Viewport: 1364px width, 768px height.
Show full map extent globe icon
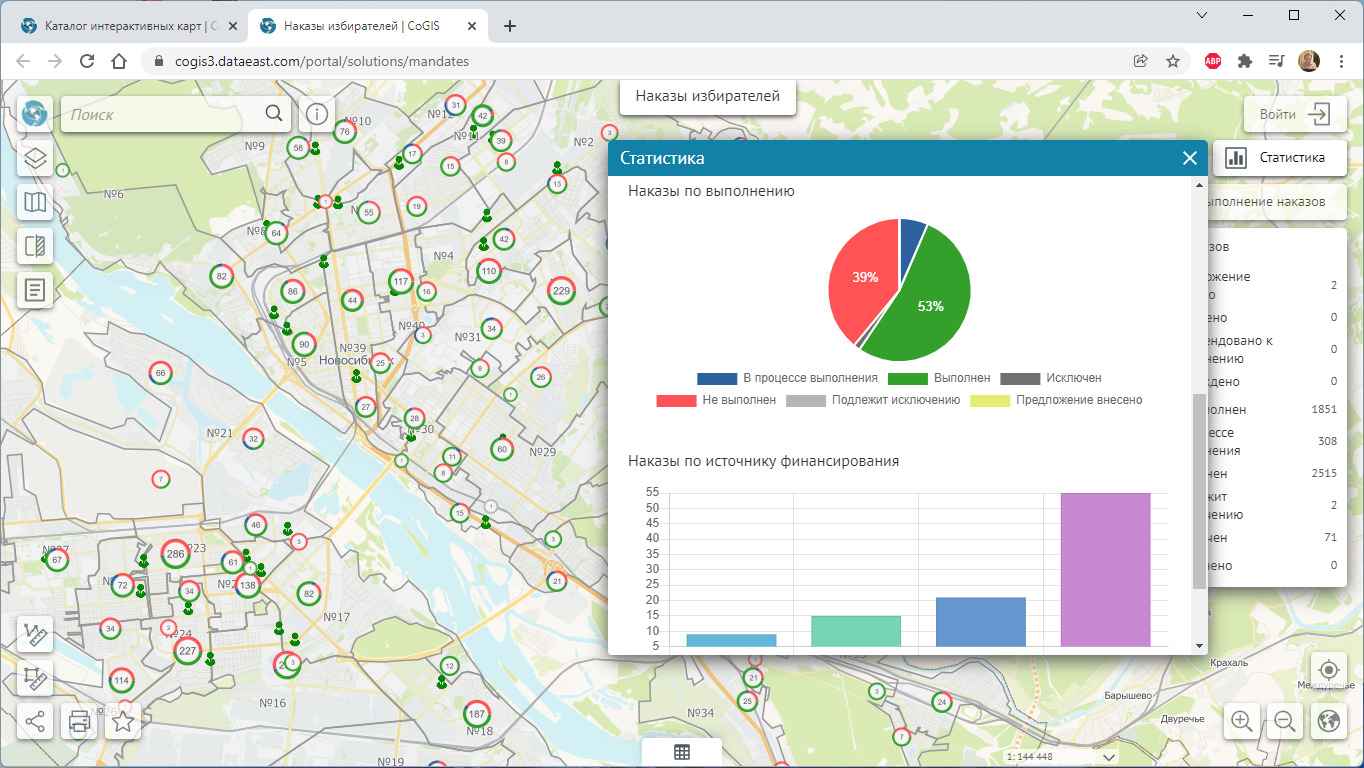tap(1329, 720)
